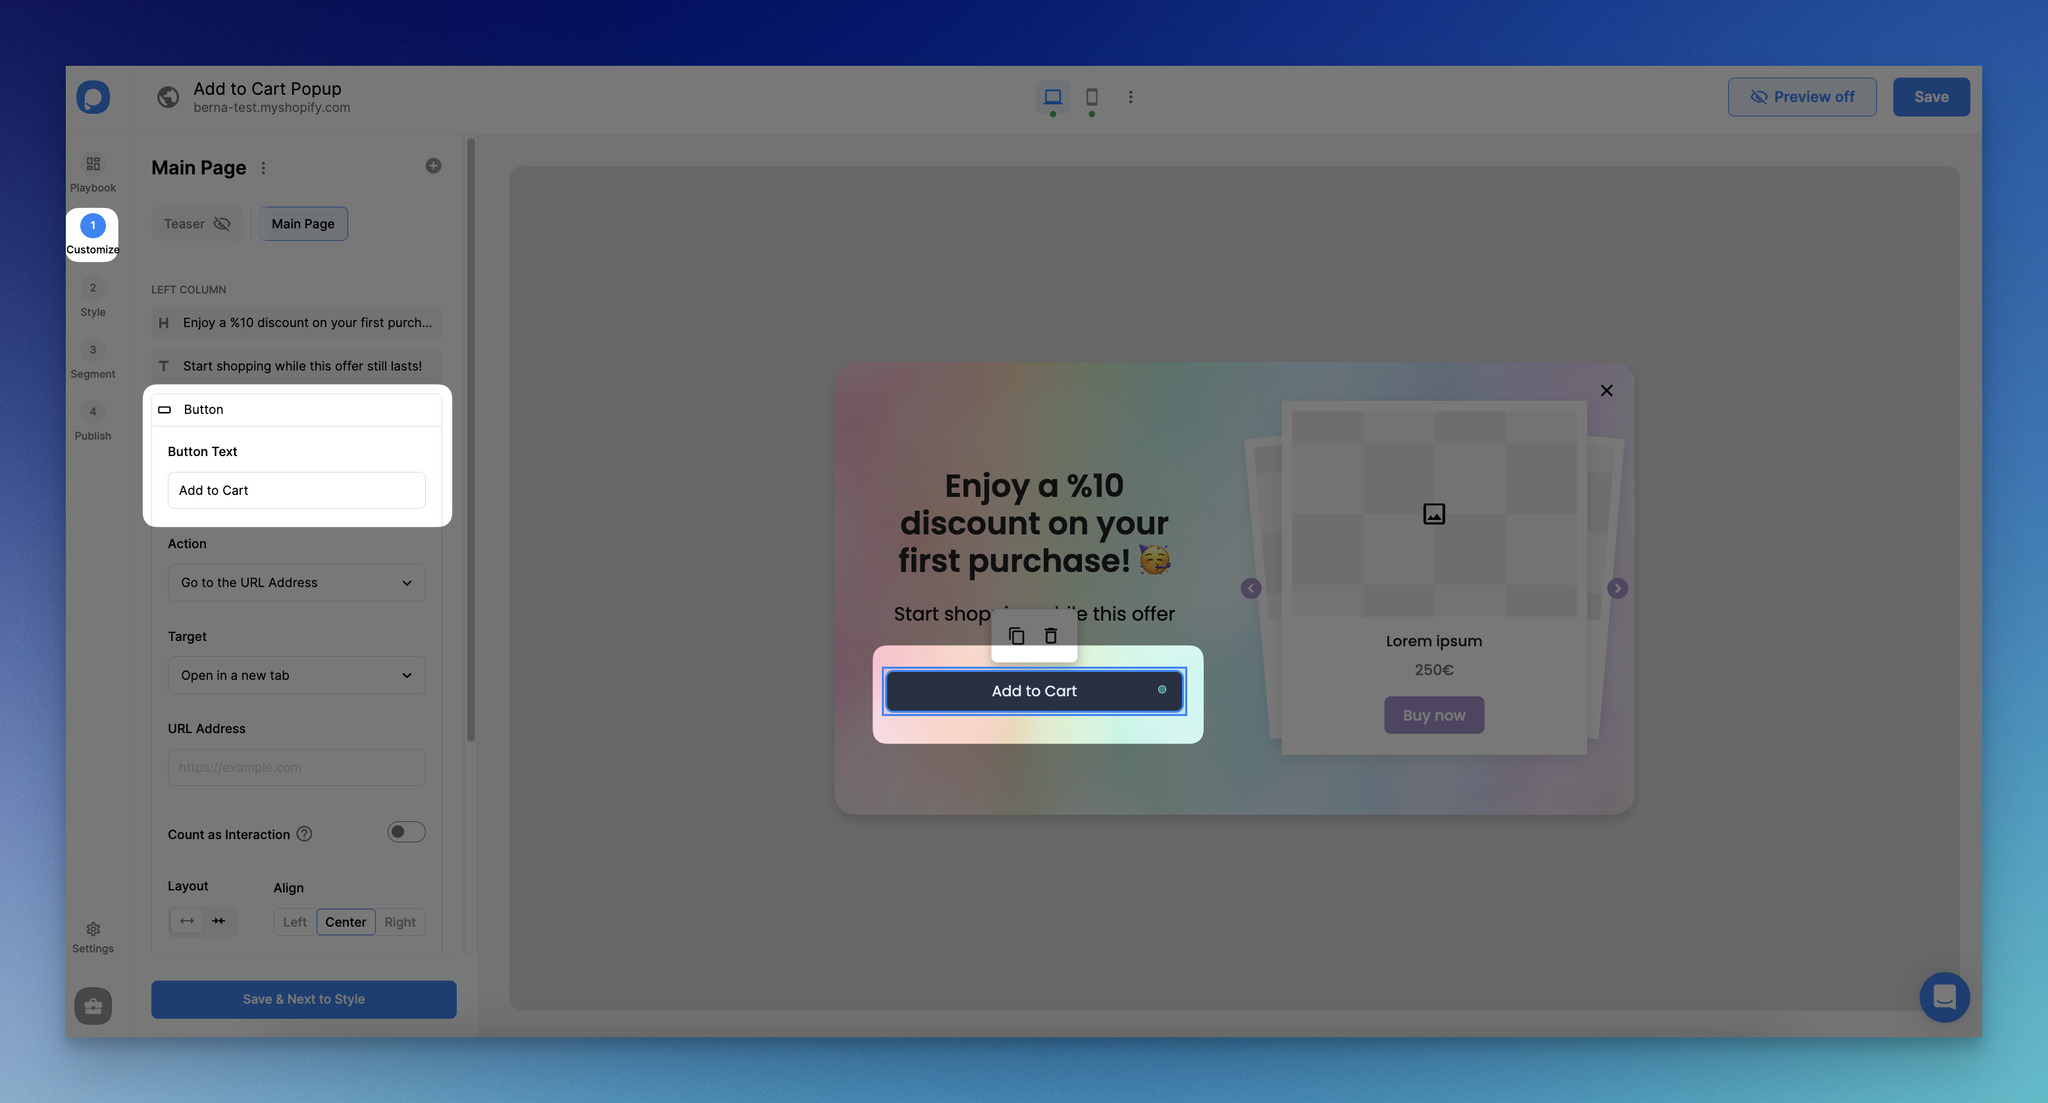Click the duplicate icon on Add to Cart button

click(x=1016, y=636)
